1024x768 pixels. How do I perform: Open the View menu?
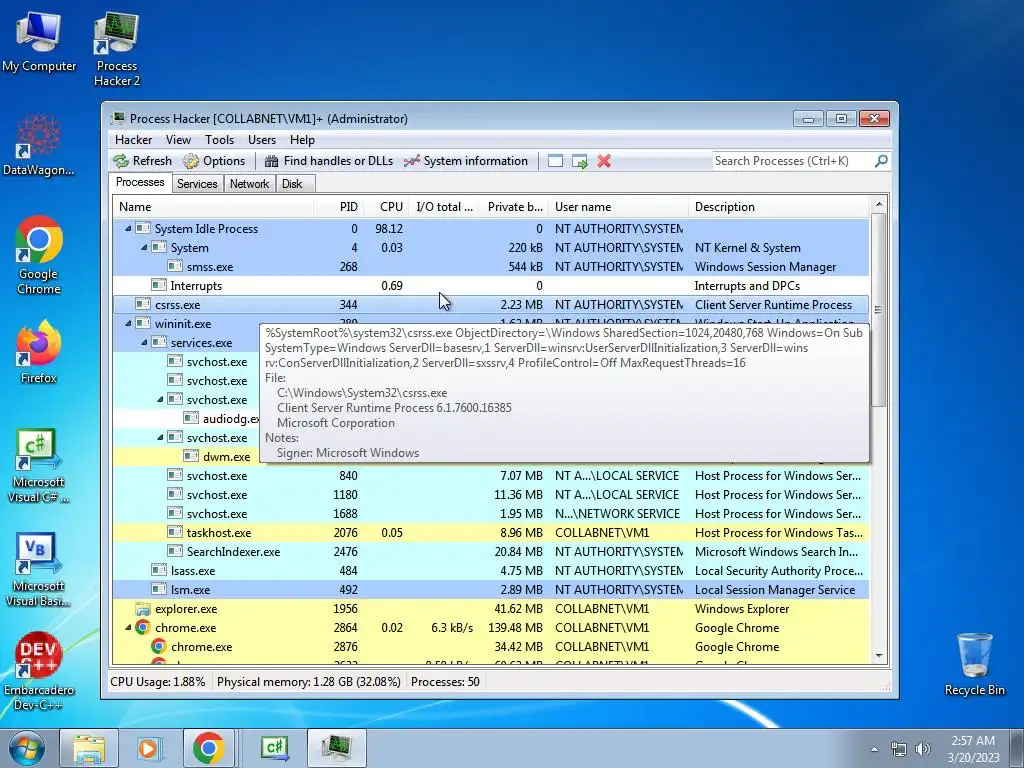point(178,140)
